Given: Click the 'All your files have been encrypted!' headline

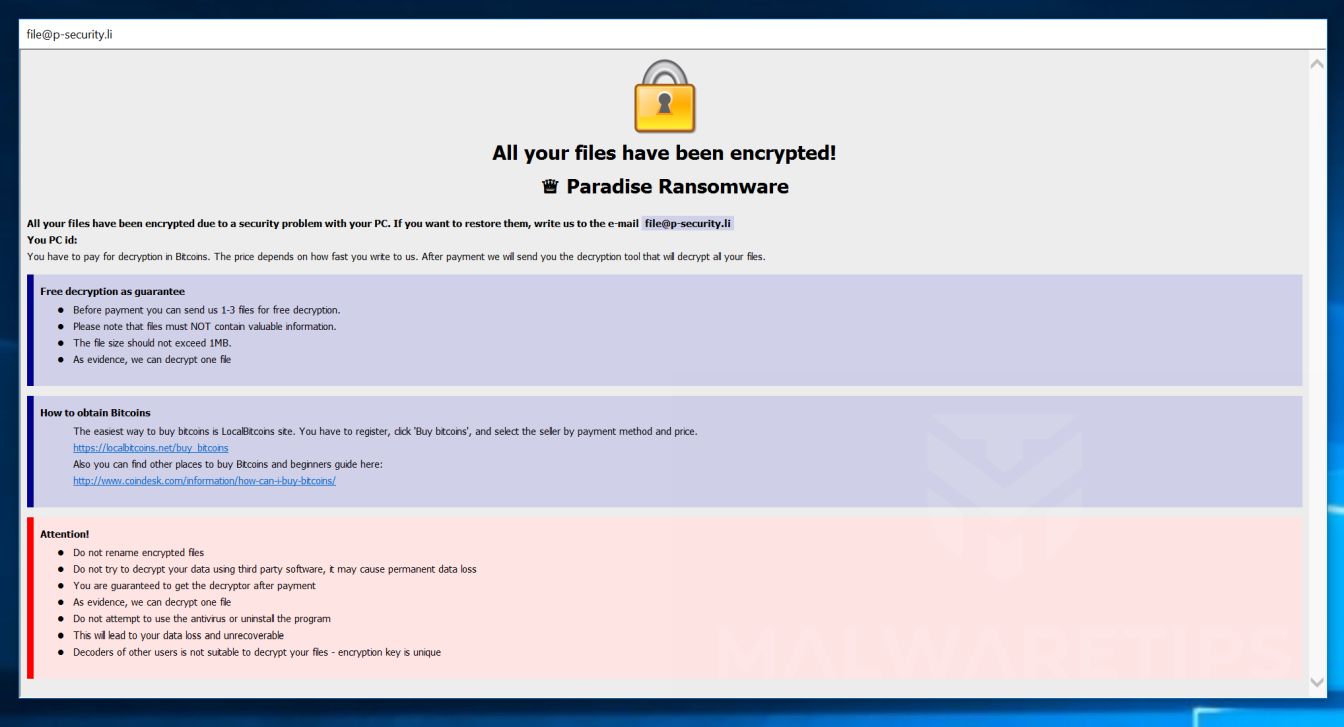Looking at the screenshot, I should point(664,154).
